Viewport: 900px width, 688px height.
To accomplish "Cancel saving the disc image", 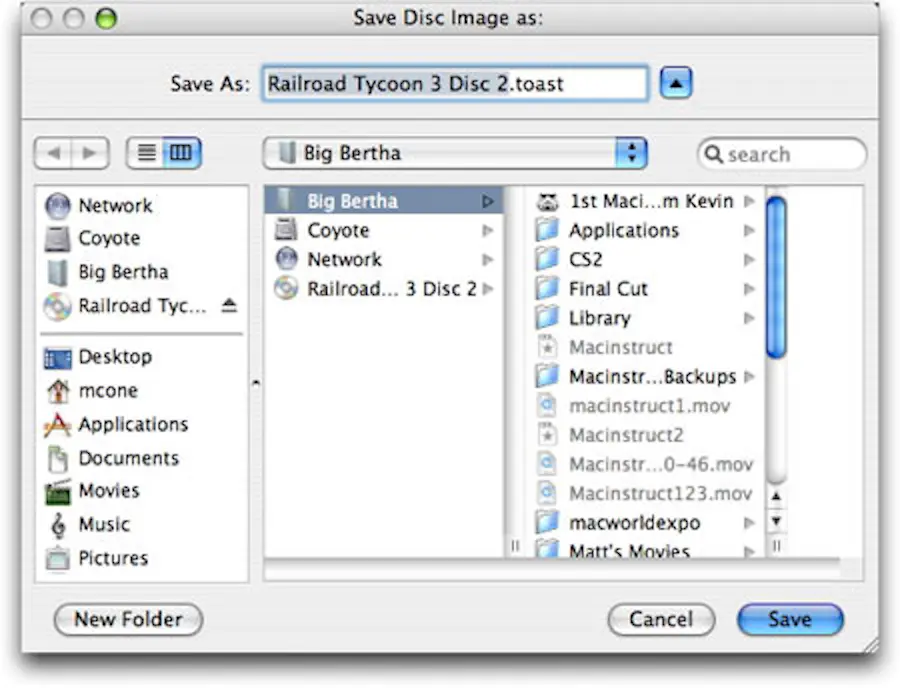I will click(661, 619).
